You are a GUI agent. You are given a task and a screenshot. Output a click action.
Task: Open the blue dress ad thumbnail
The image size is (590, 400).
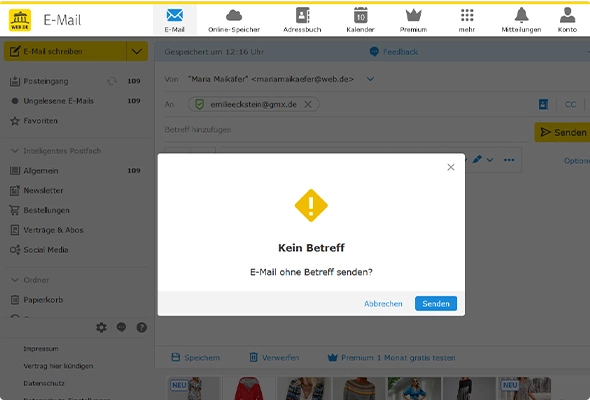(414, 389)
